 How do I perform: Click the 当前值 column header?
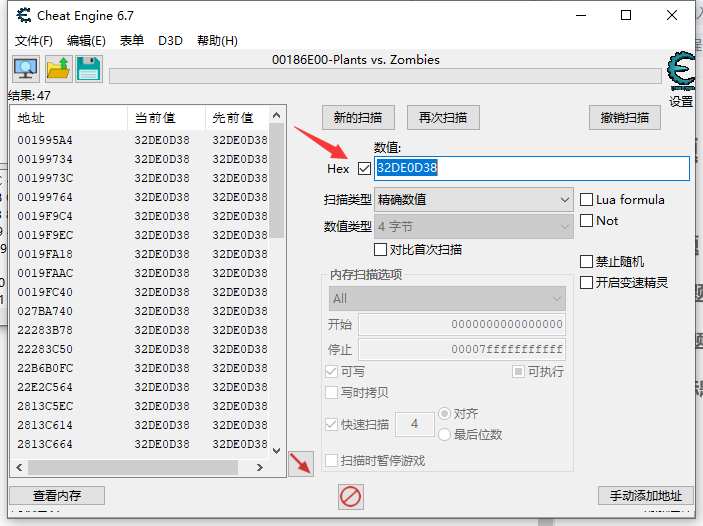coord(167,118)
